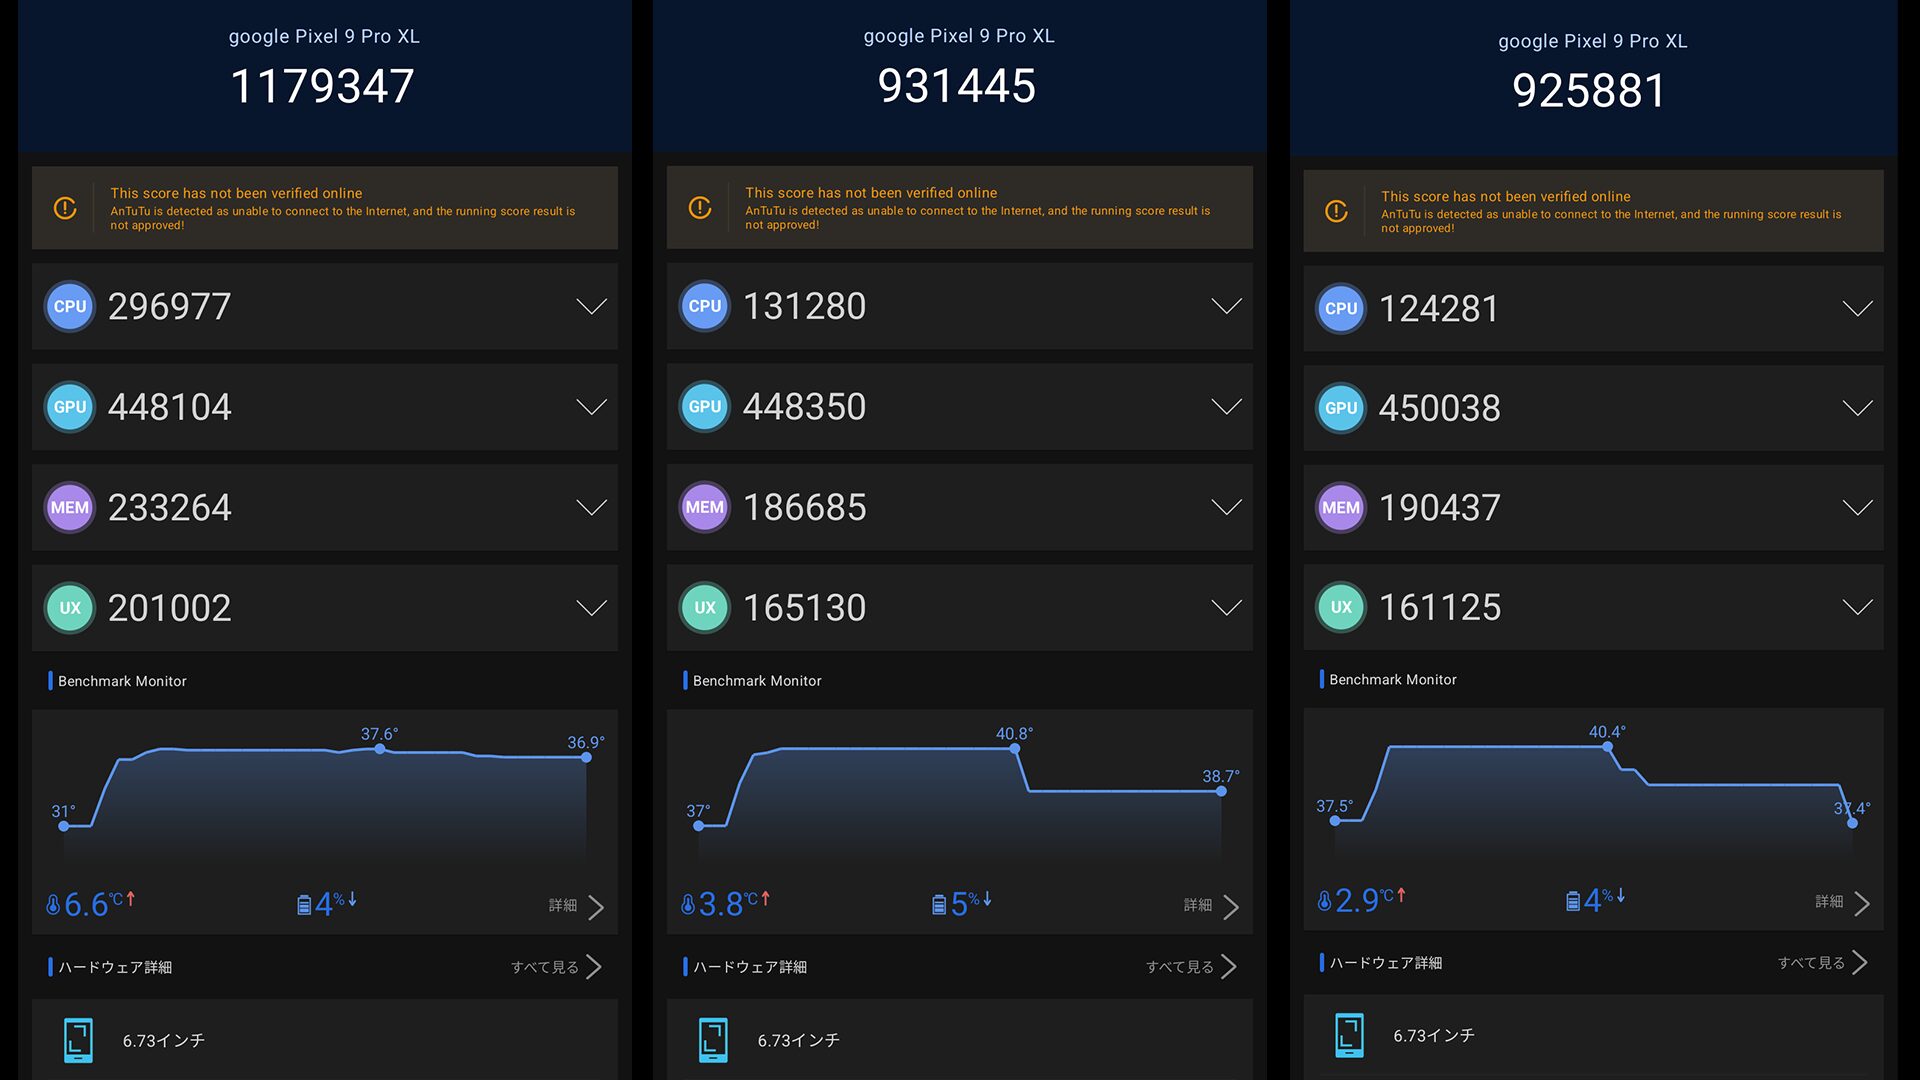The image size is (1920, 1080).
Task: Click the GPU icon showing 448350
Action: [705, 407]
